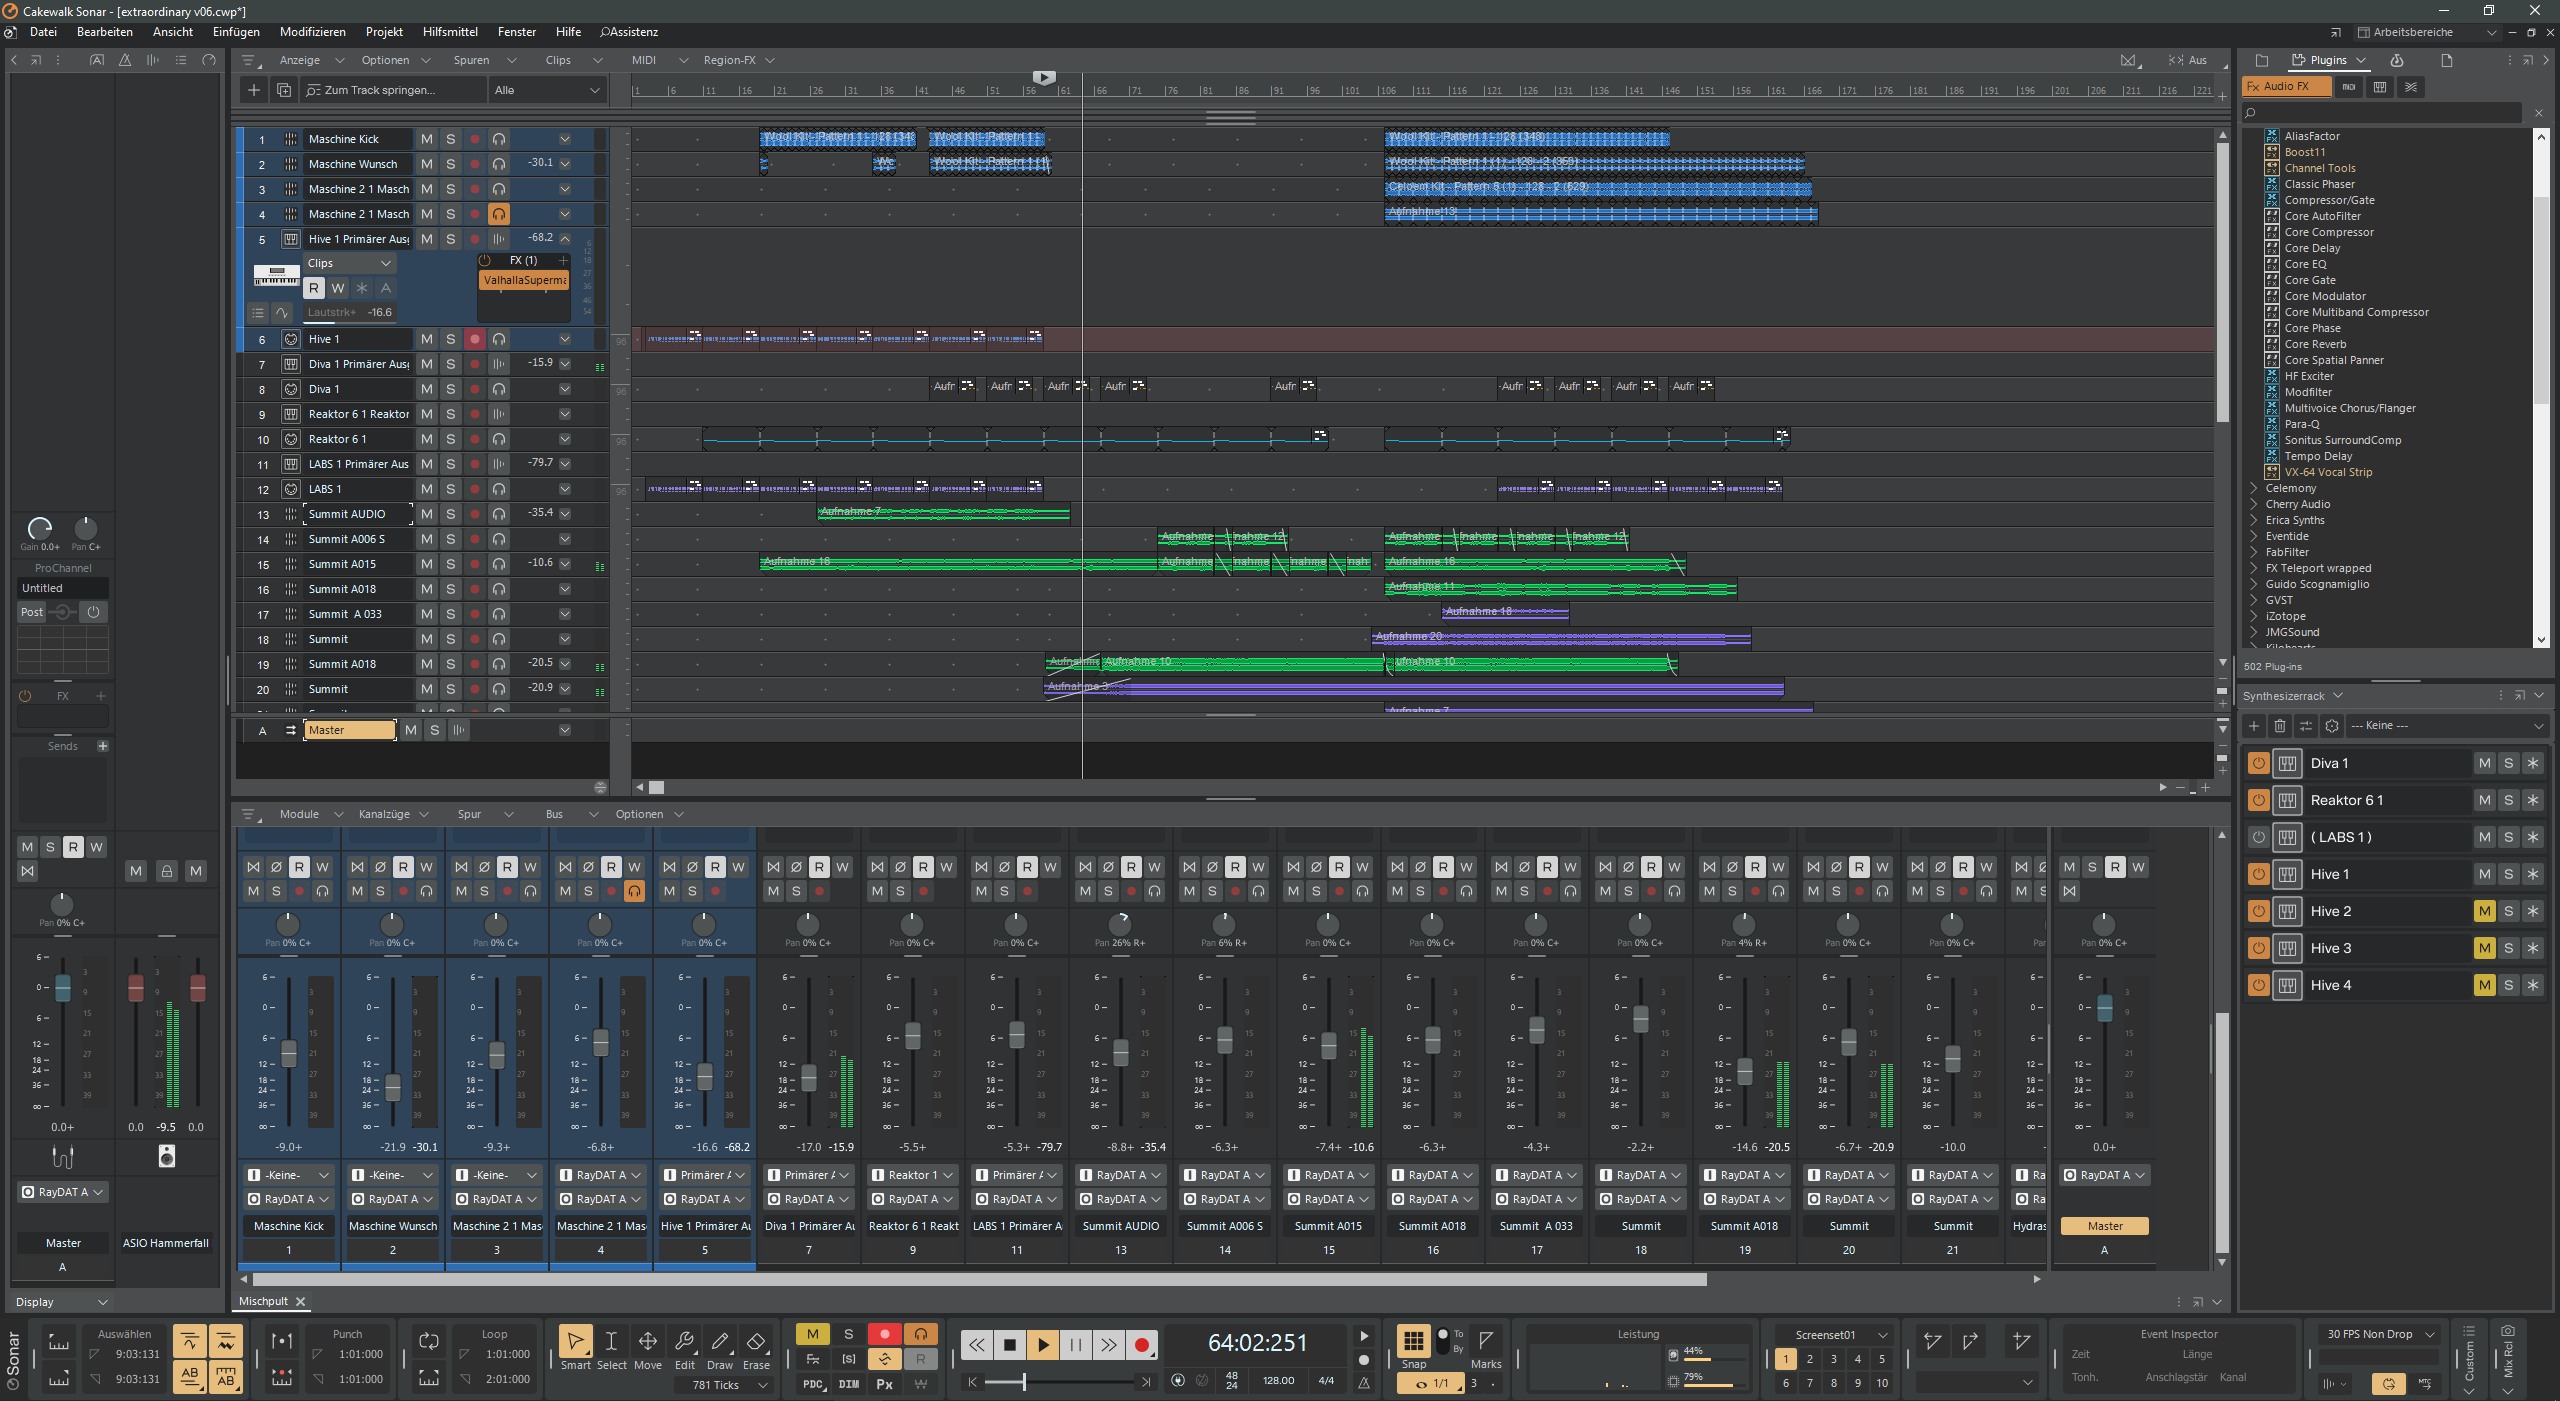Click the Snap grid icon

[x=1412, y=1340]
